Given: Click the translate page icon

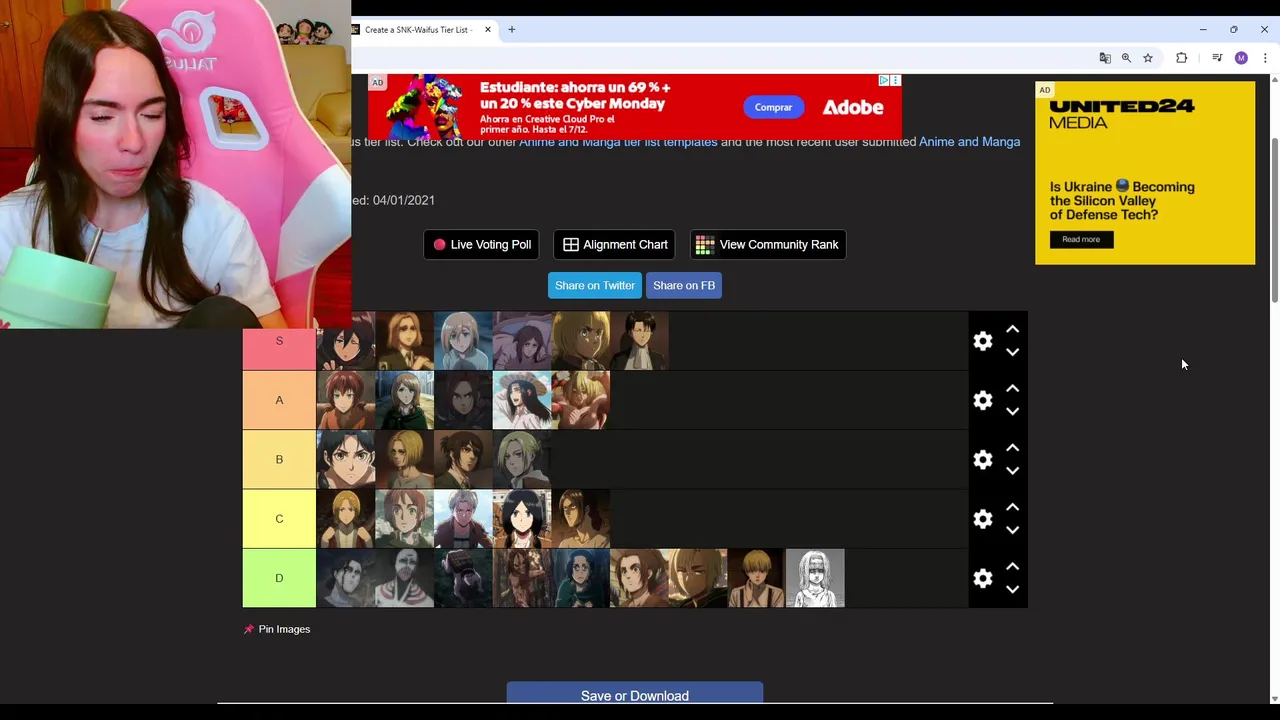Looking at the screenshot, I should coord(1105,58).
